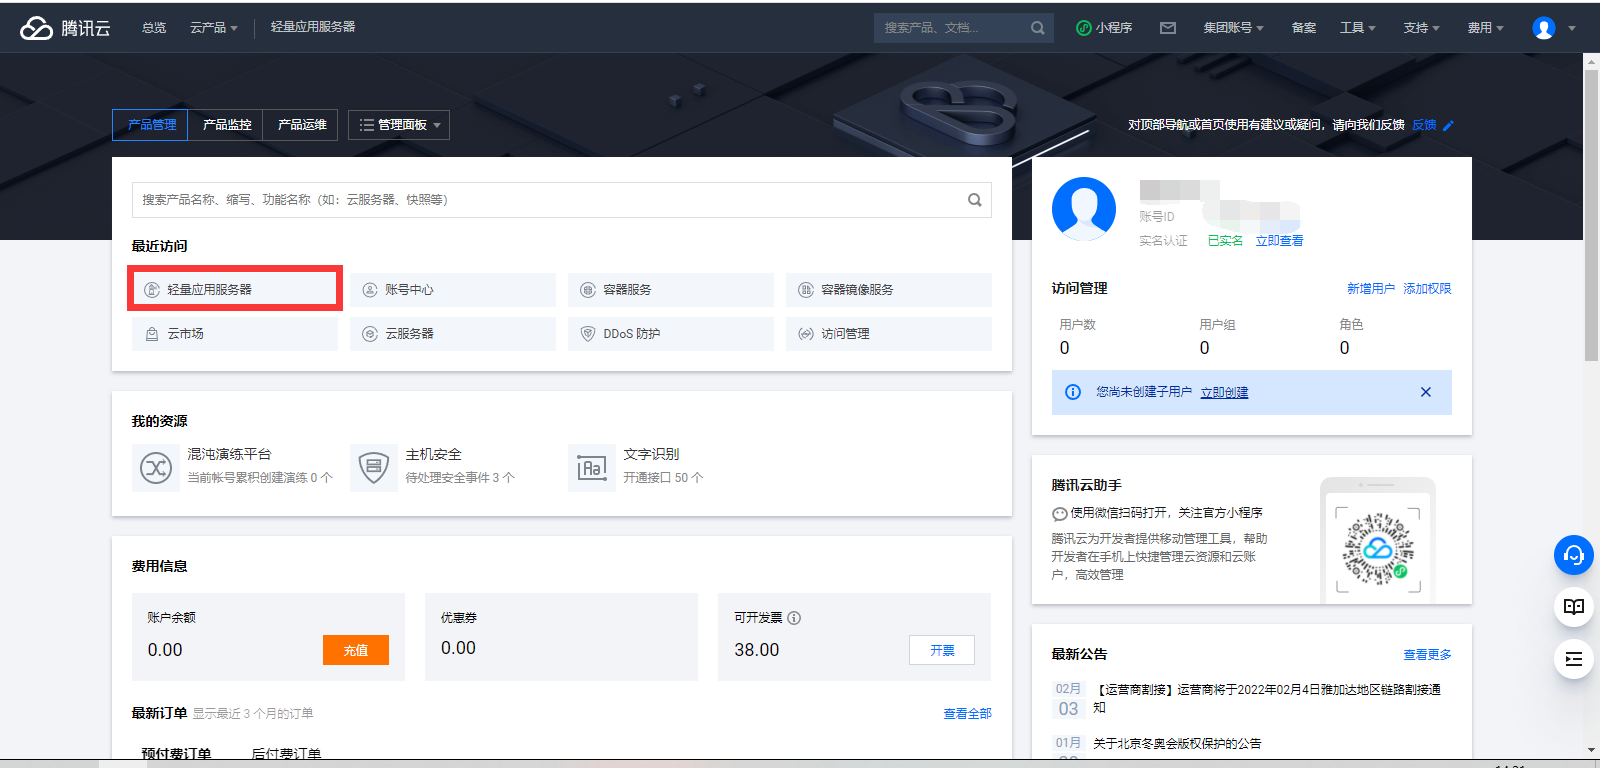This screenshot has width=1600, height=768.
Task: Click the product search magnifier icon
Action: tap(974, 200)
